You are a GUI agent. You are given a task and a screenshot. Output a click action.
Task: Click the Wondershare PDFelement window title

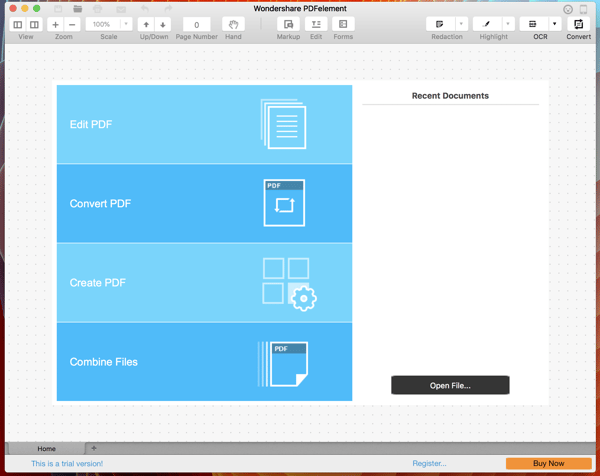tap(300, 8)
